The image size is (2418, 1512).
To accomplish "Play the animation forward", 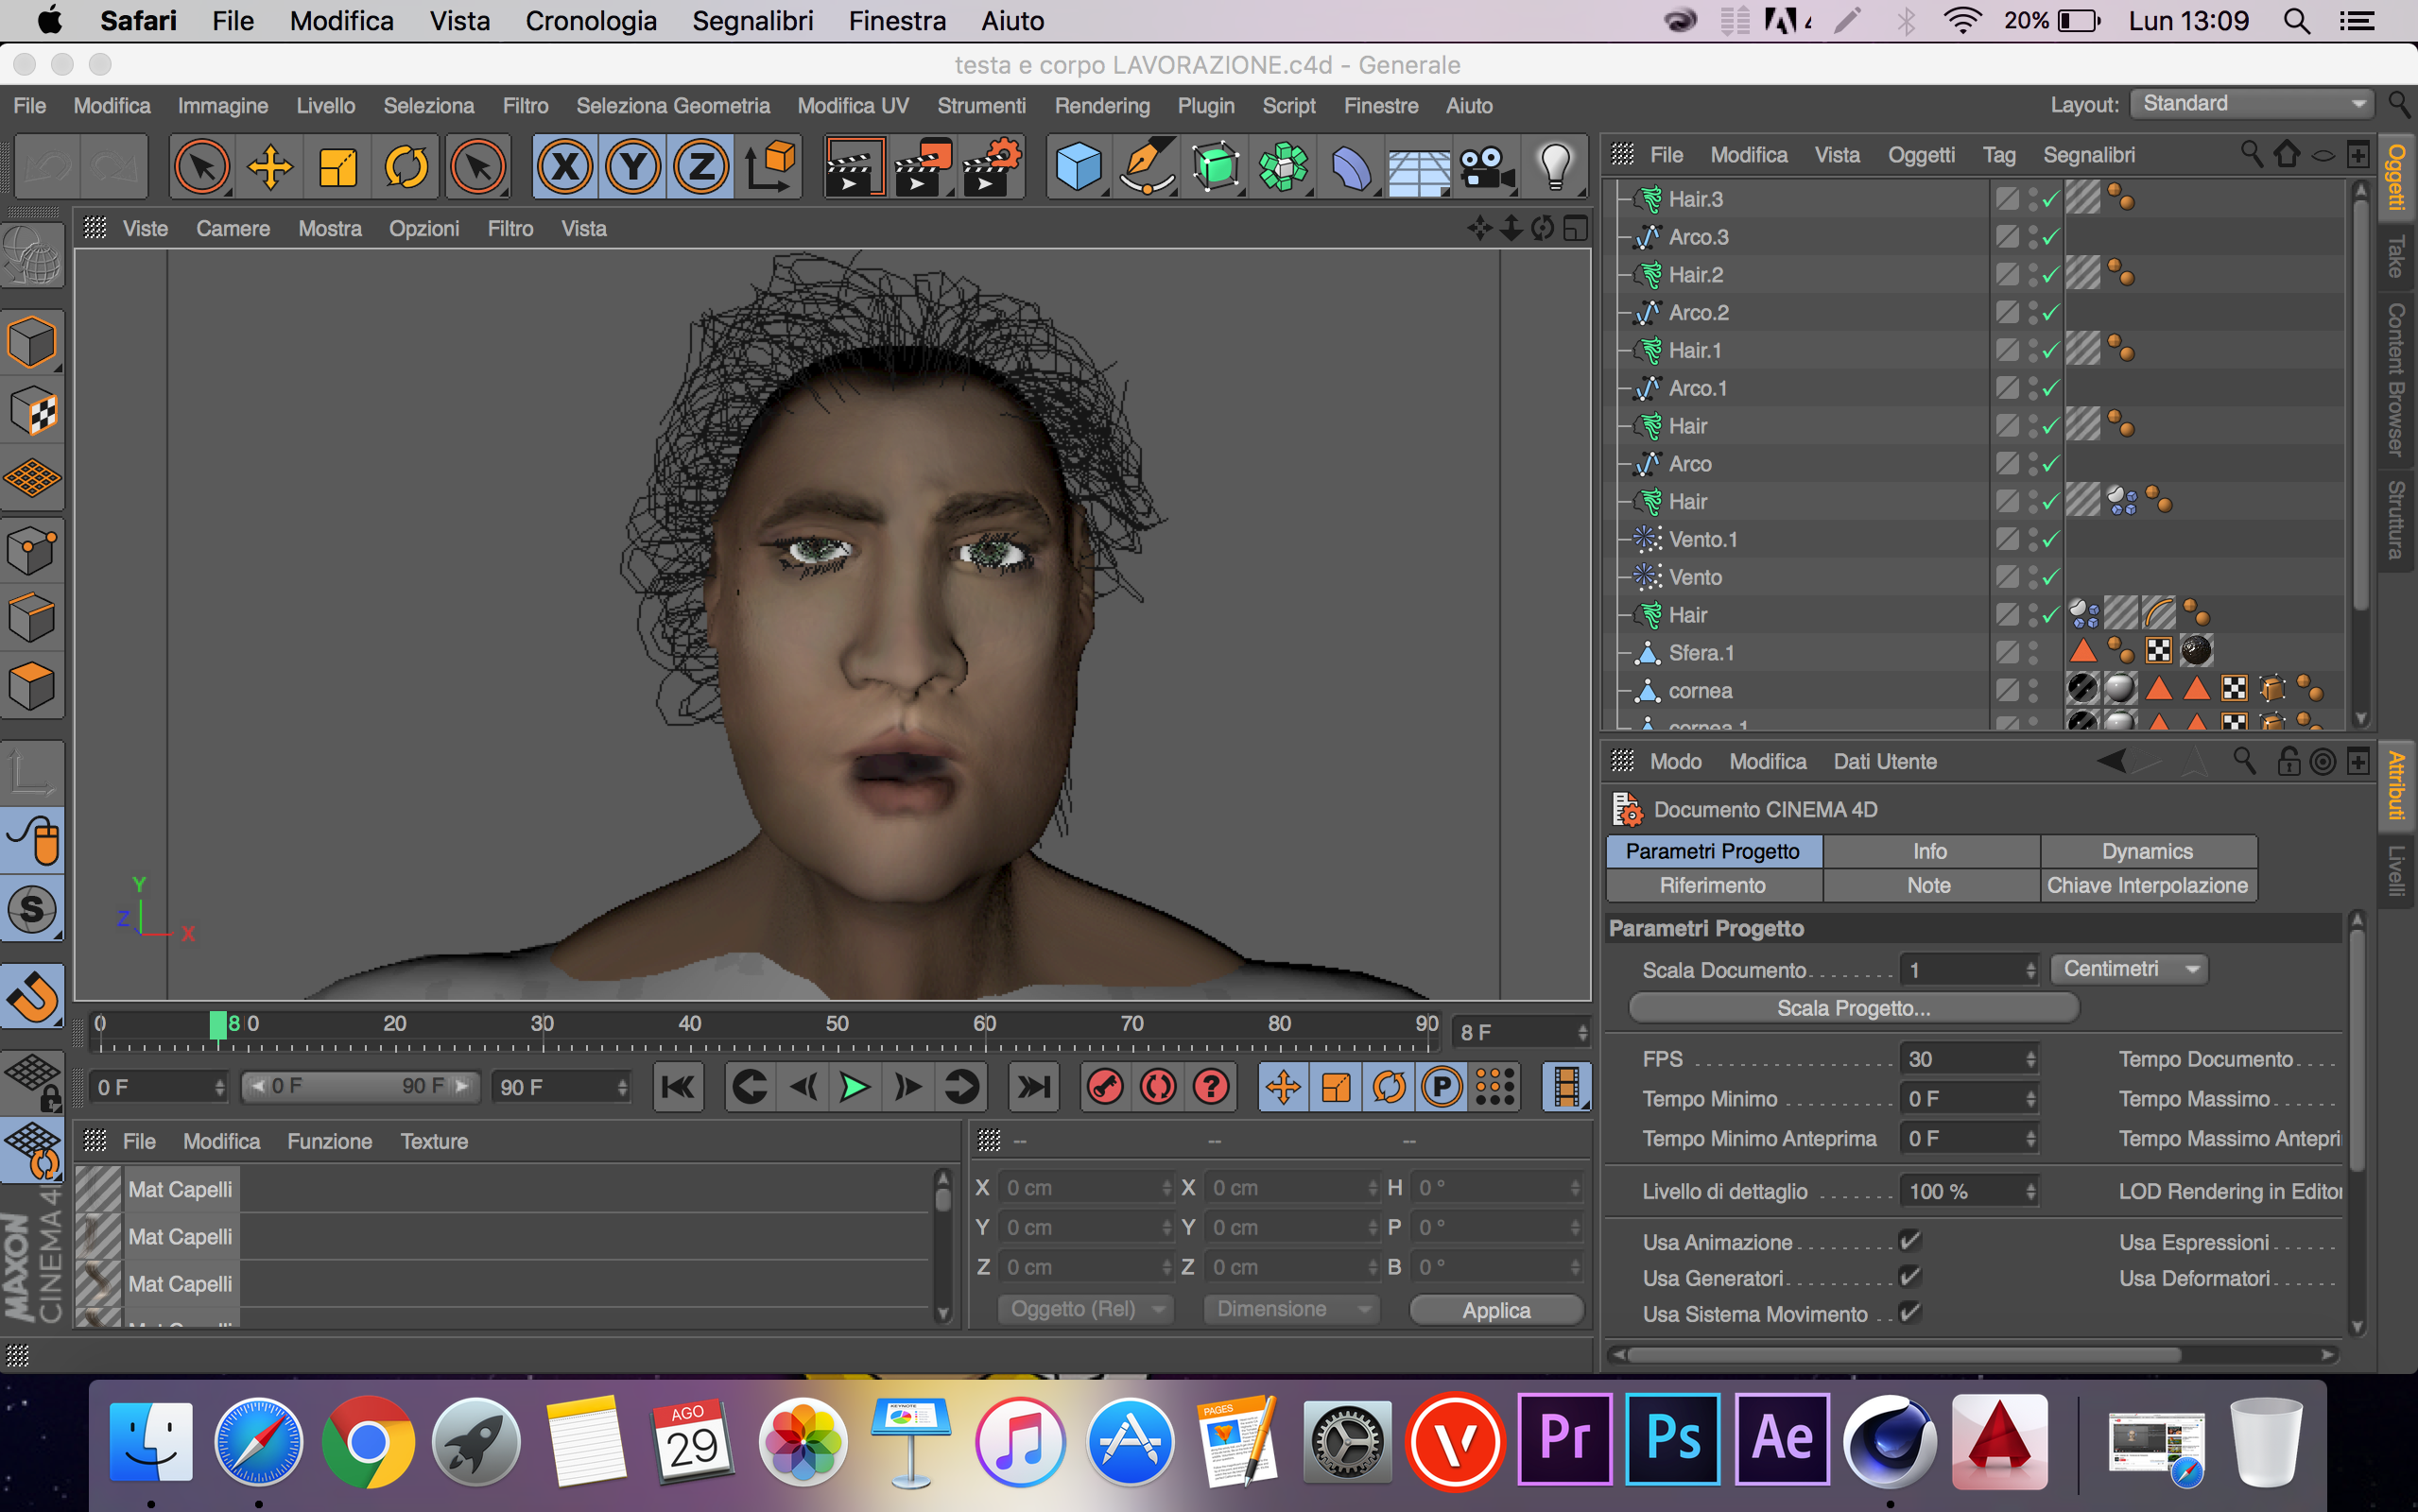I will point(853,1087).
